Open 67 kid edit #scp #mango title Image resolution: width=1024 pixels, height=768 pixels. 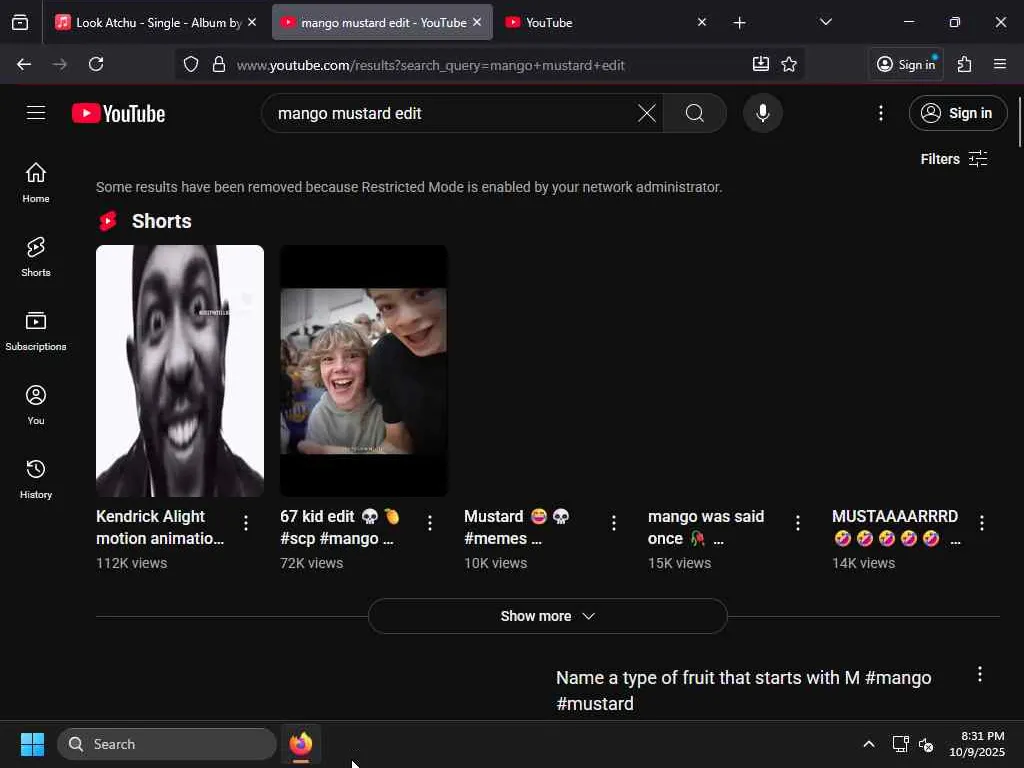(x=340, y=527)
